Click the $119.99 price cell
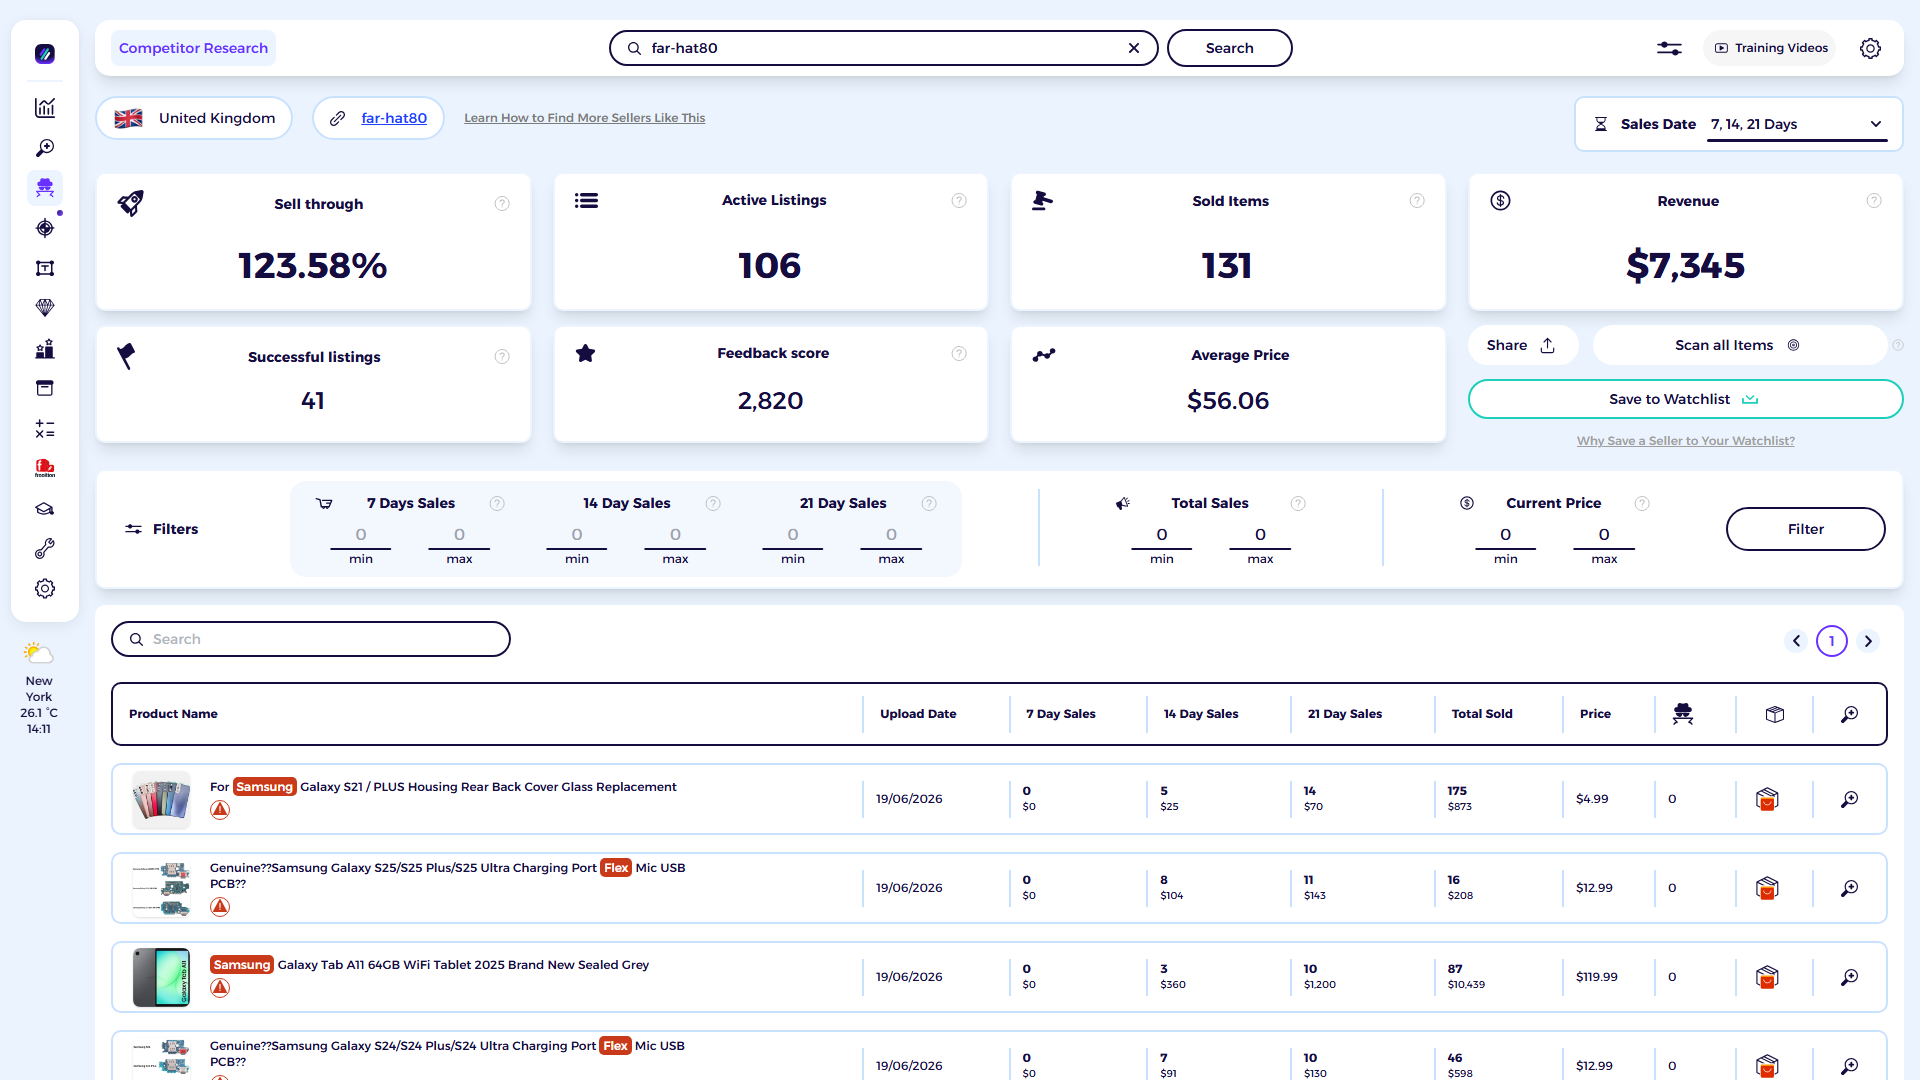 (1596, 977)
